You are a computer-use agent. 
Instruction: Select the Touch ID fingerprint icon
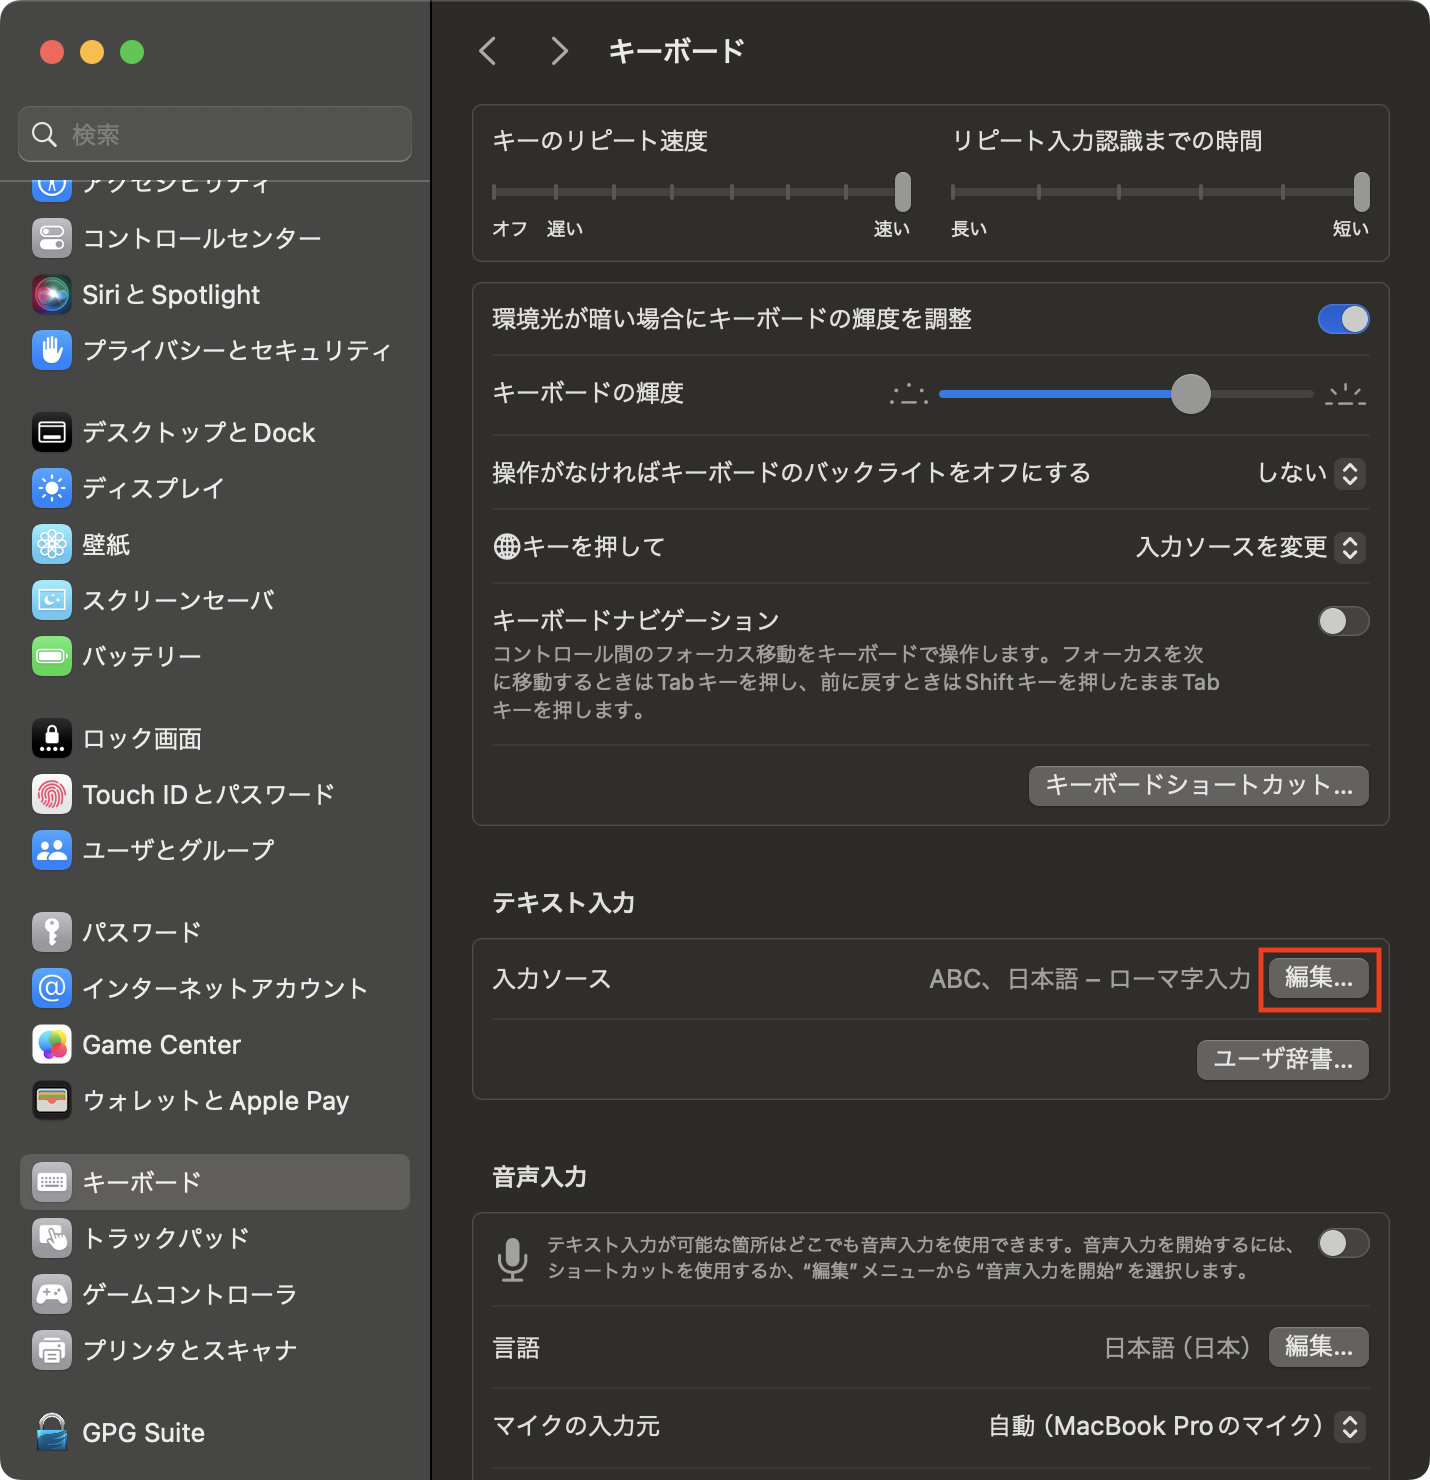click(52, 794)
